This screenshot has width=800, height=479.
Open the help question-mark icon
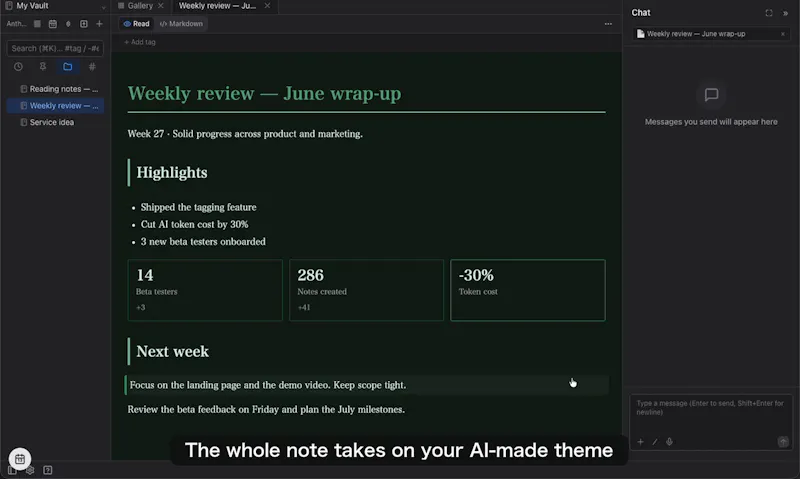point(47,470)
